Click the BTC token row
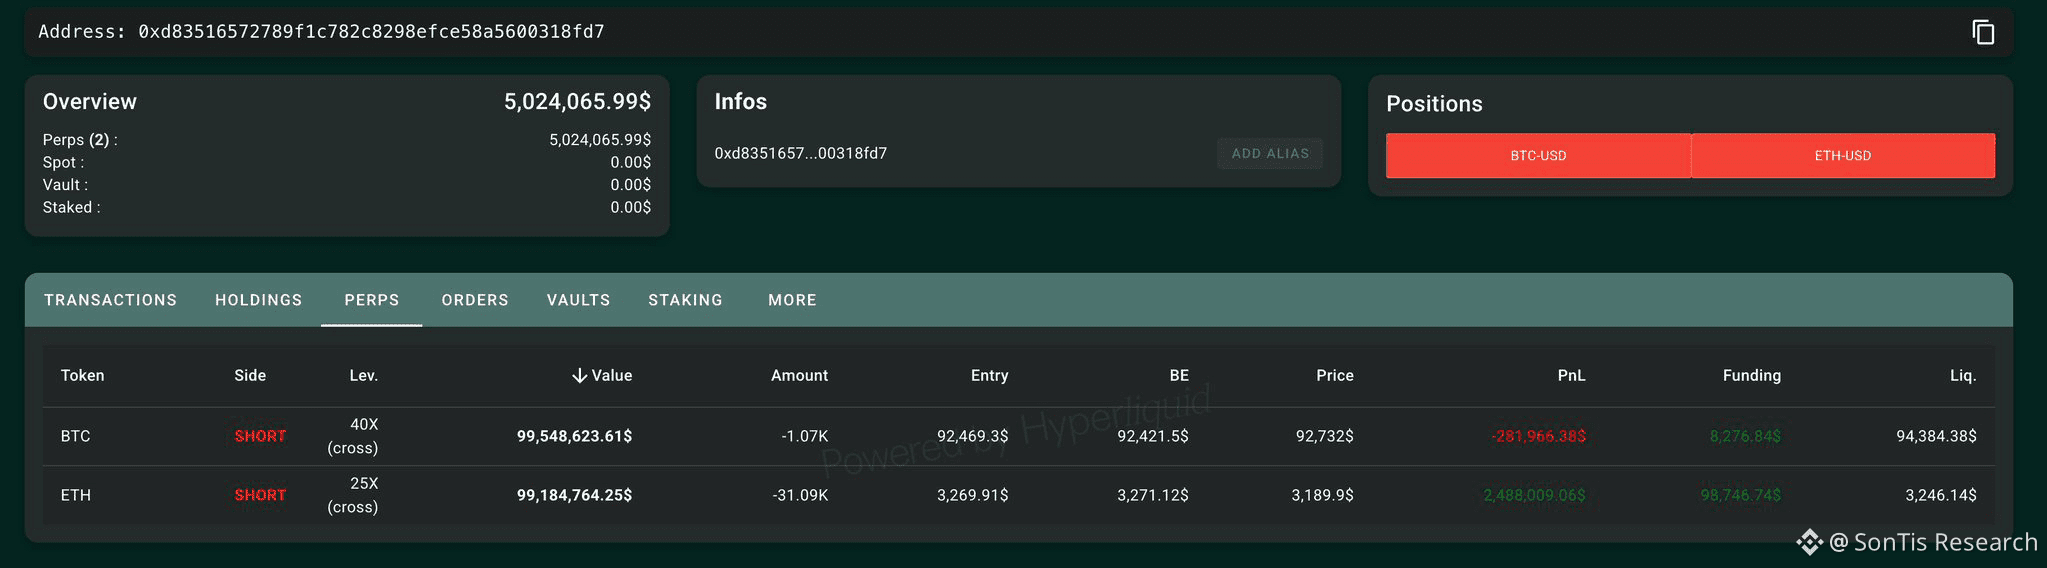The width and height of the screenshot is (2047, 568). point(76,436)
